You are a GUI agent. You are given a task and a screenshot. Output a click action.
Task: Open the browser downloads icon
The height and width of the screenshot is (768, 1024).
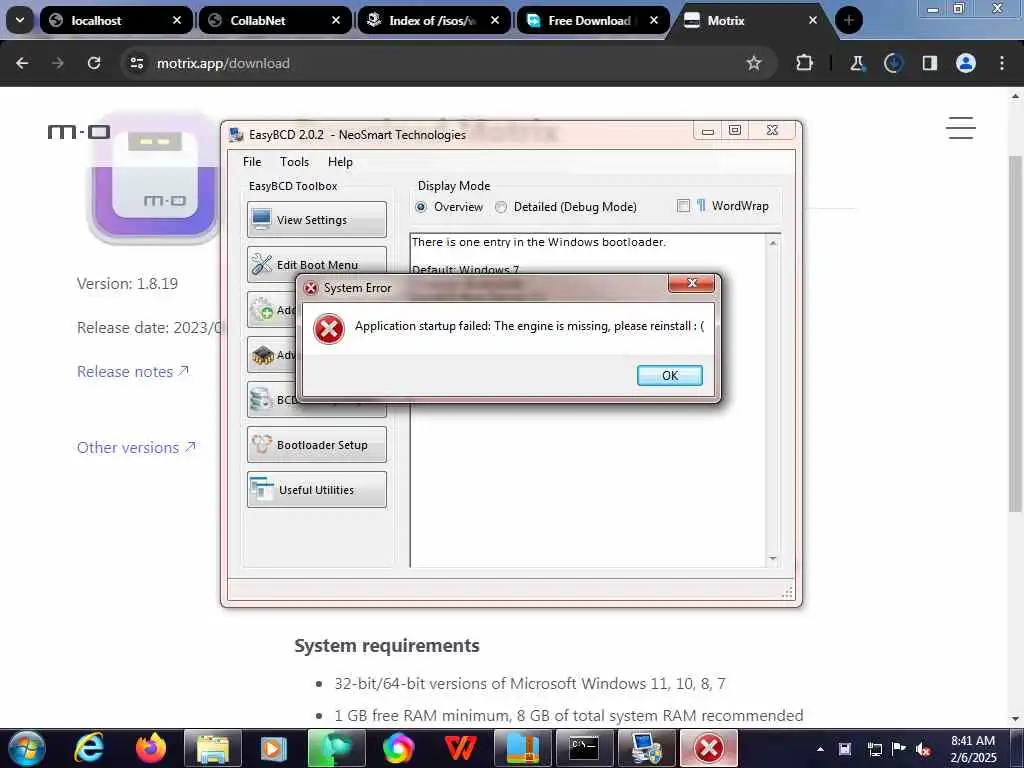893,63
